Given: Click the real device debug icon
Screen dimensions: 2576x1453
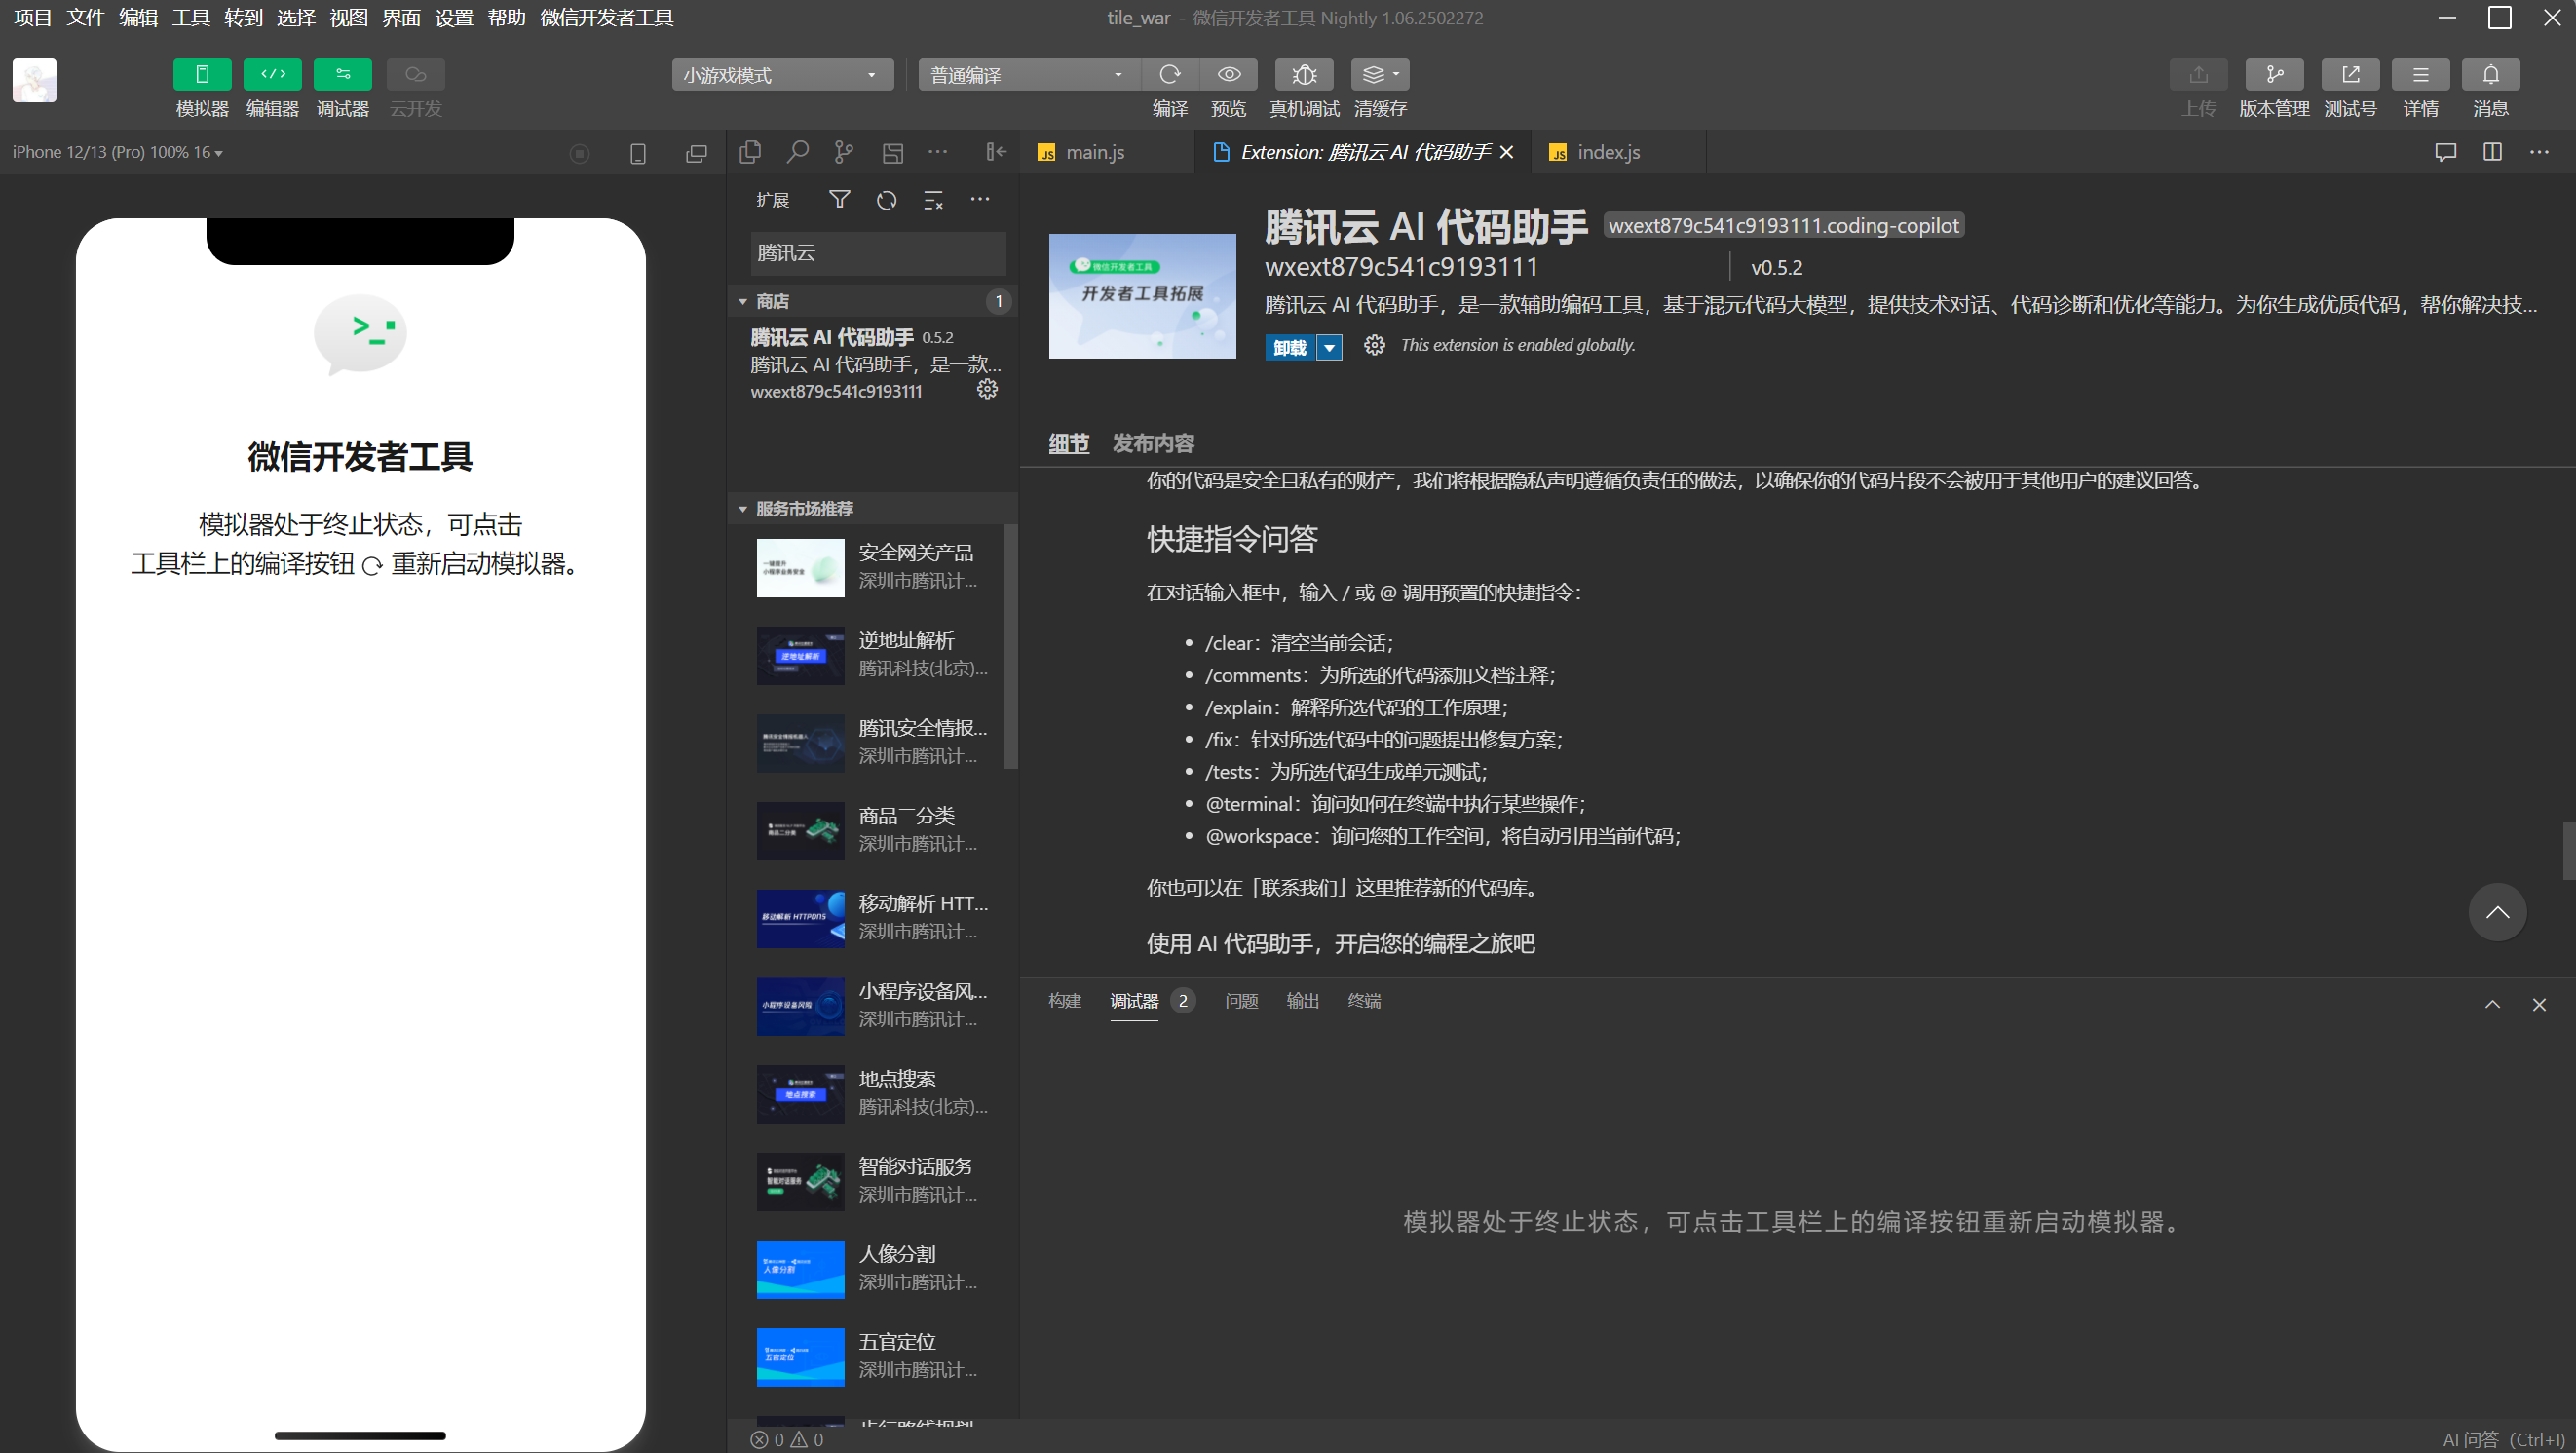Looking at the screenshot, I should [x=1304, y=74].
